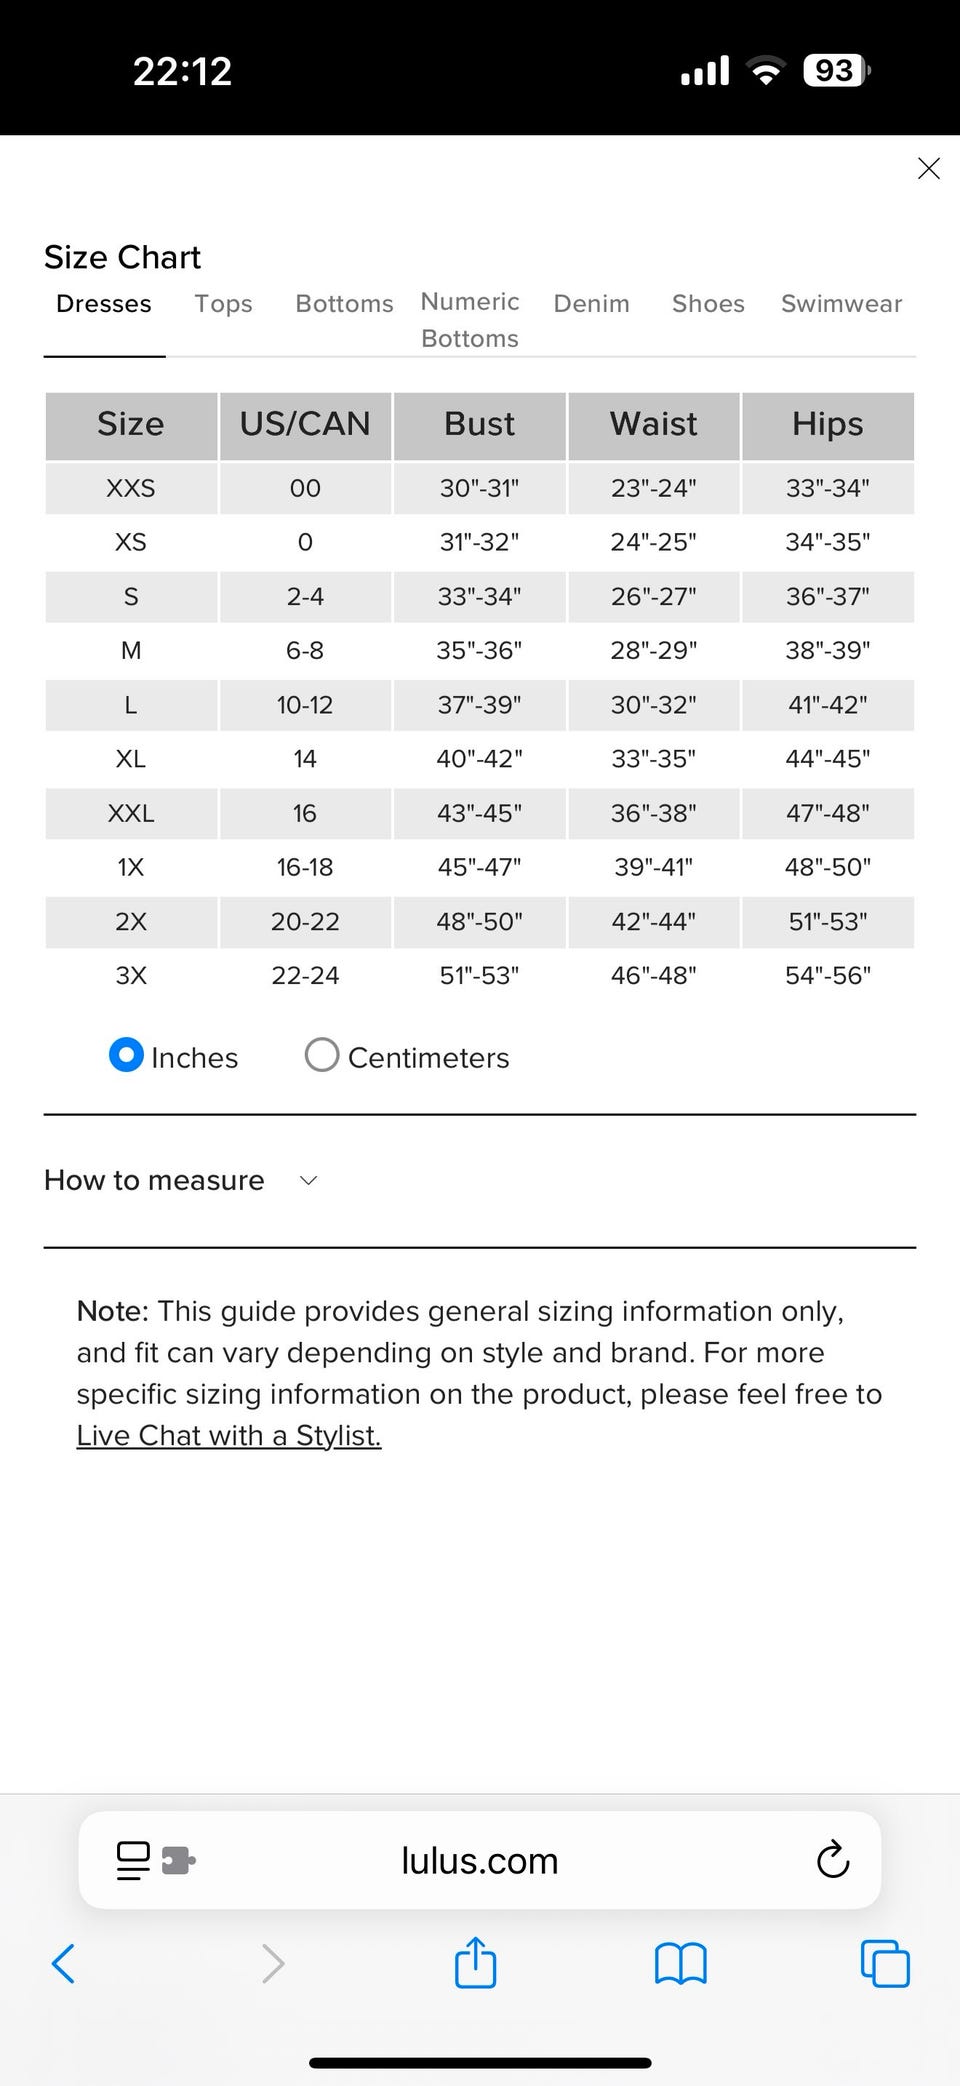The height and width of the screenshot is (2086, 960).
Task: Tap the Safari back arrow
Action: [63, 1962]
